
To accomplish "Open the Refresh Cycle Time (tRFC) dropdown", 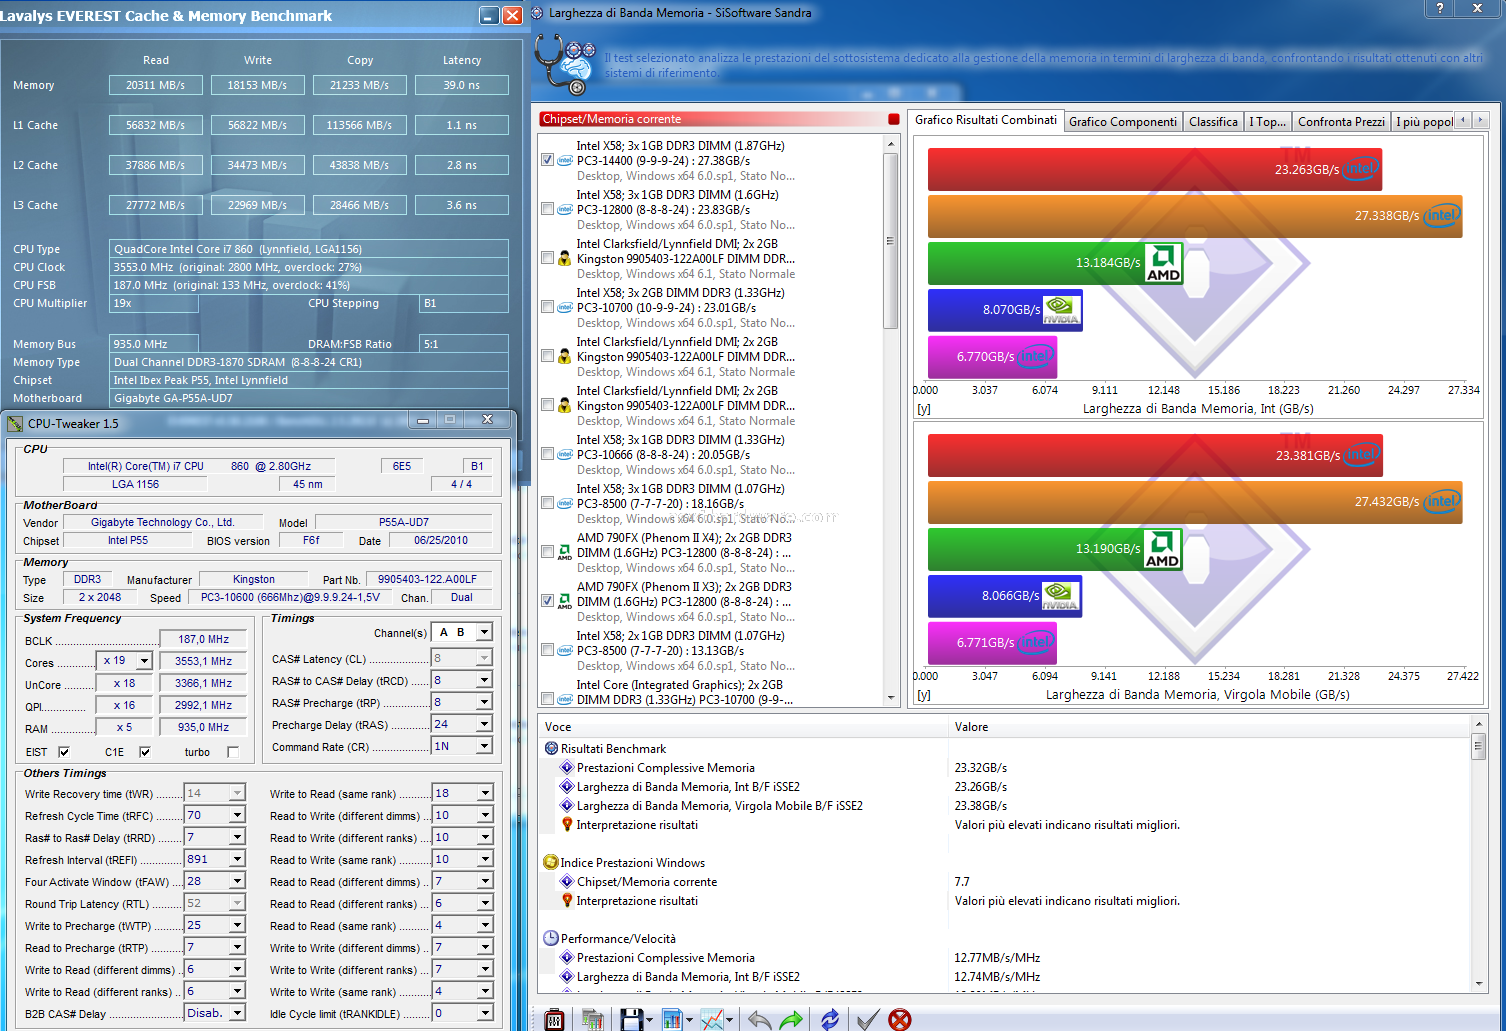I will point(237,815).
